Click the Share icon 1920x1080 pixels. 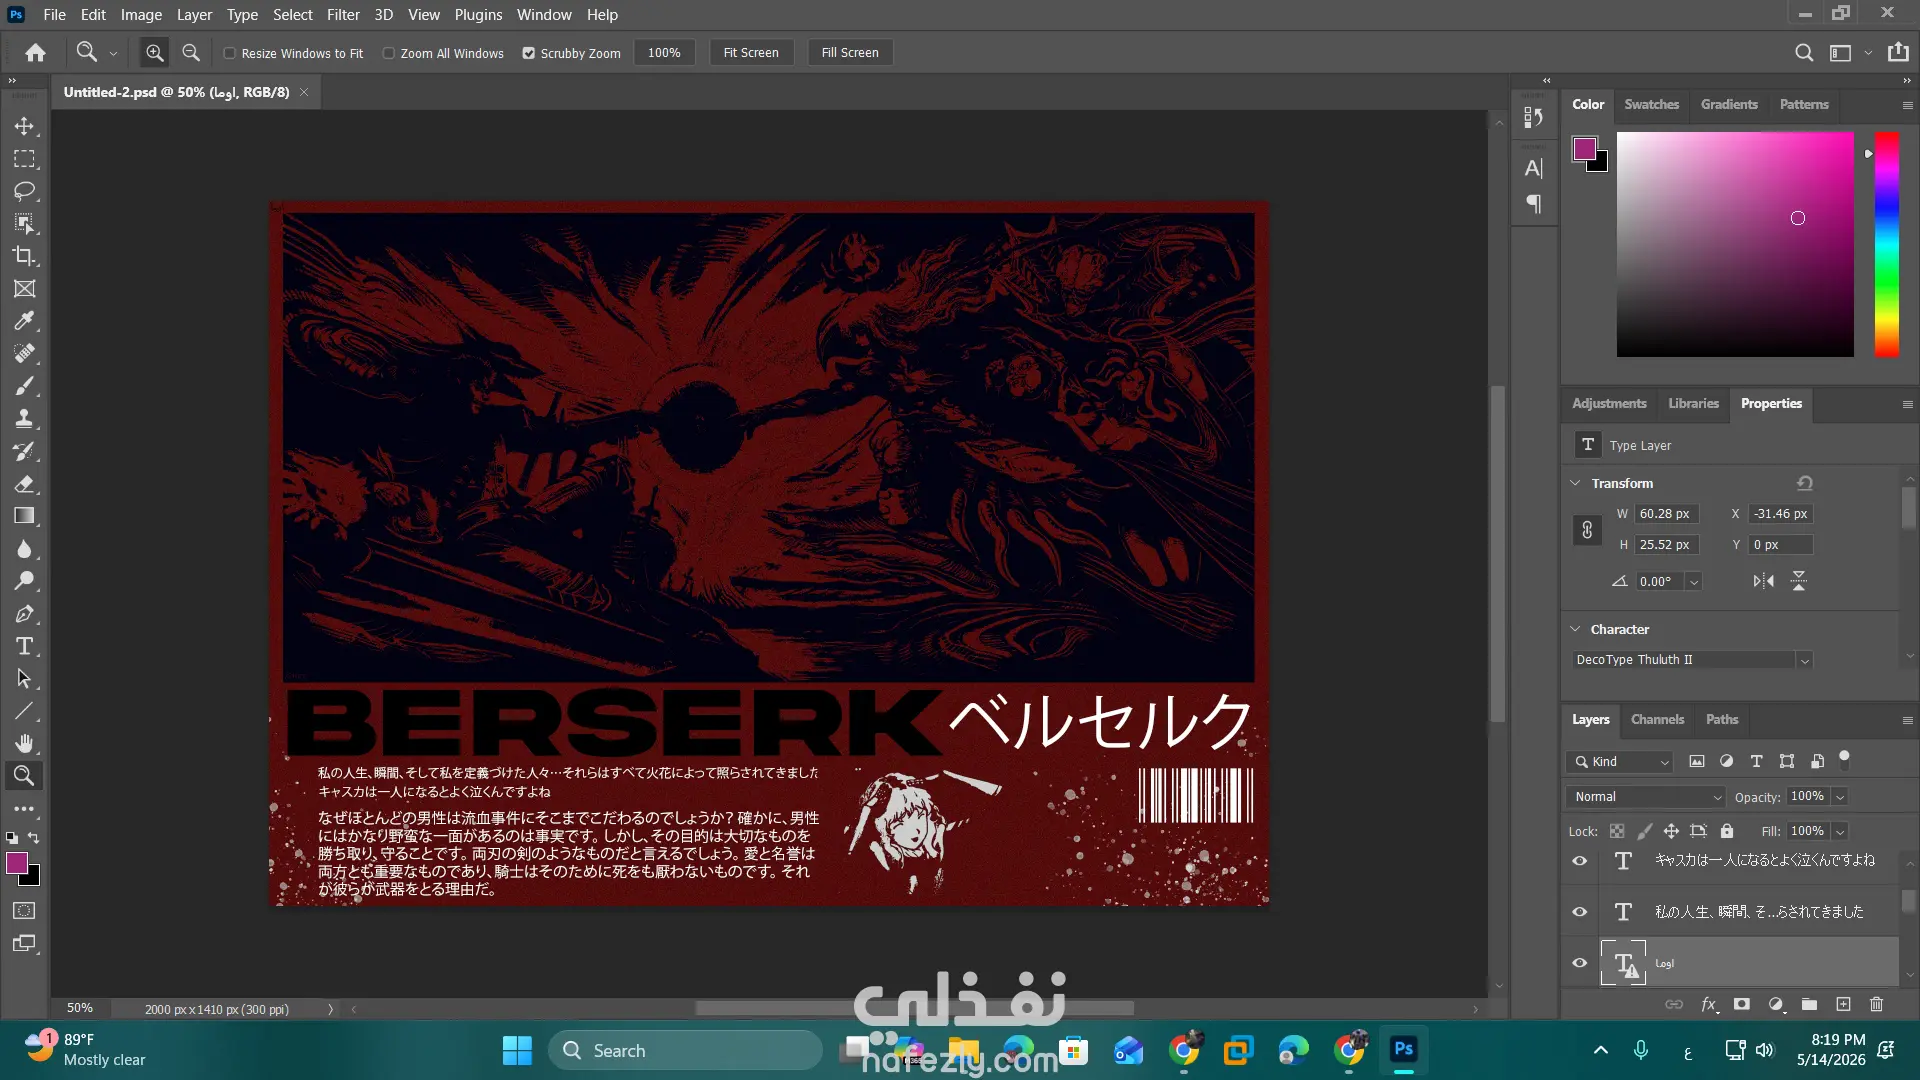click(1898, 53)
